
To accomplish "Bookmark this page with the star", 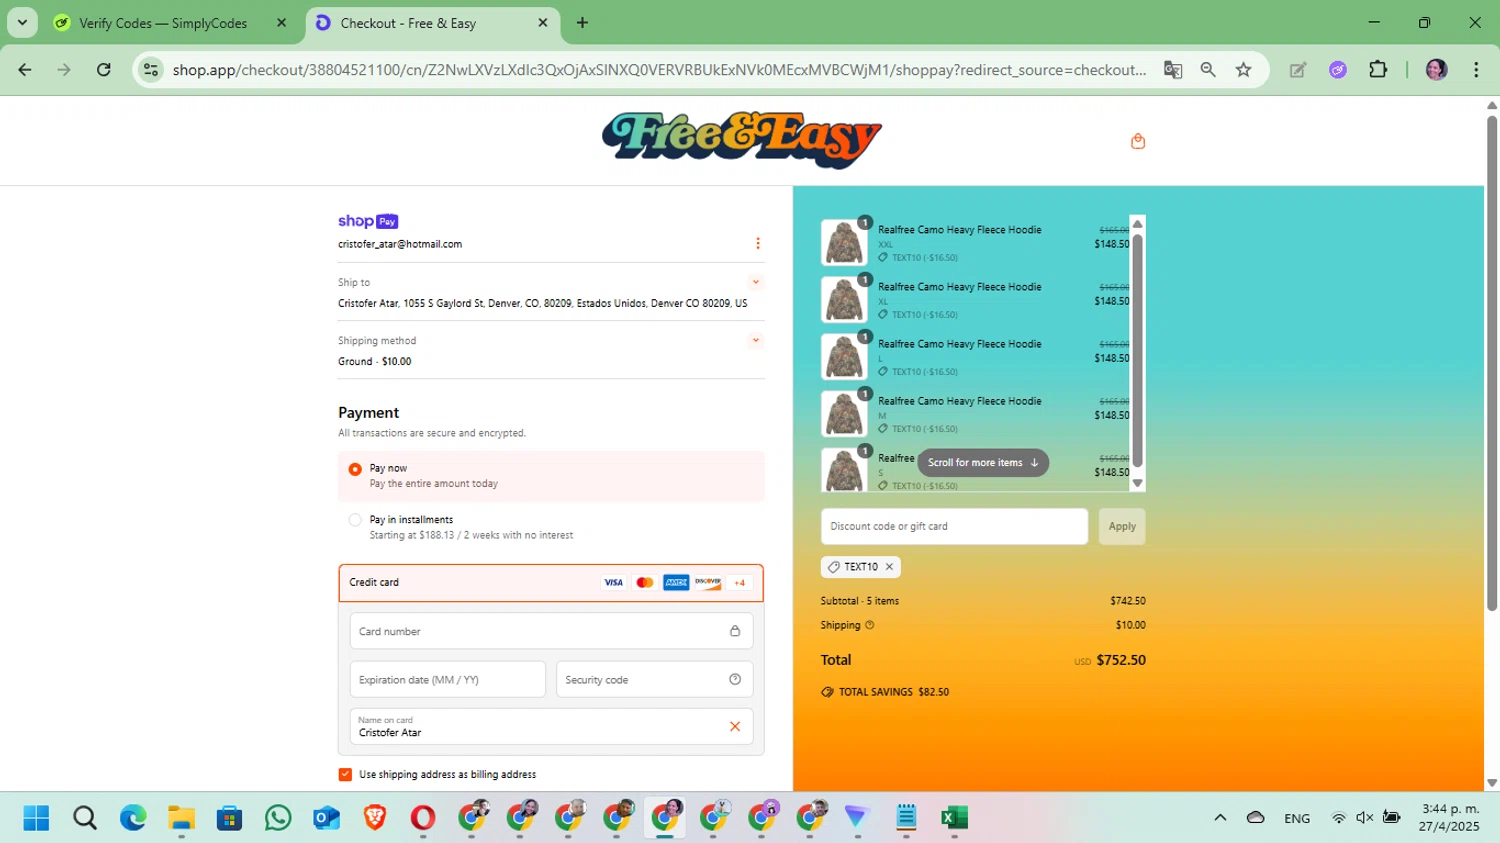I will 1243,69.
